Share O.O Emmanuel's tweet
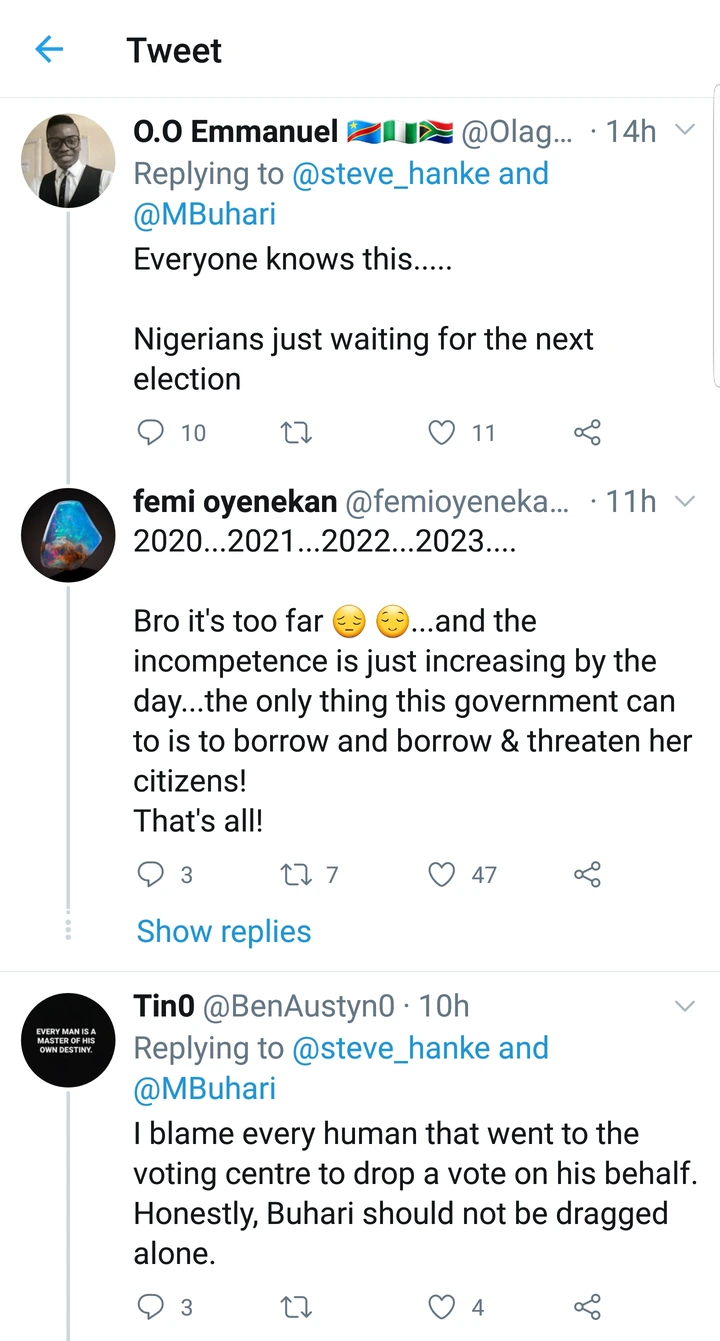 click(587, 432)
